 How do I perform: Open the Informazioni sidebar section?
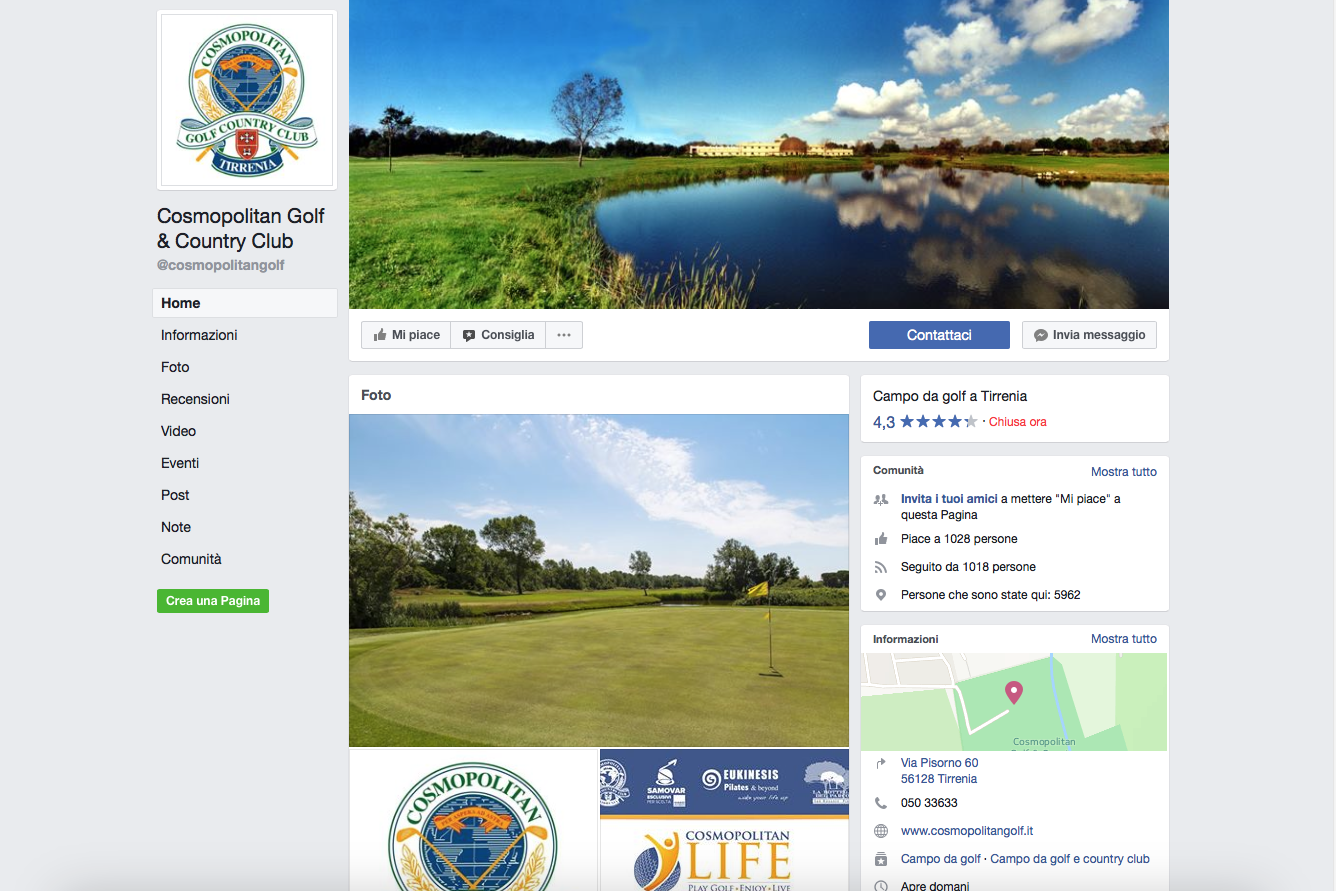[x=199, y=335]
